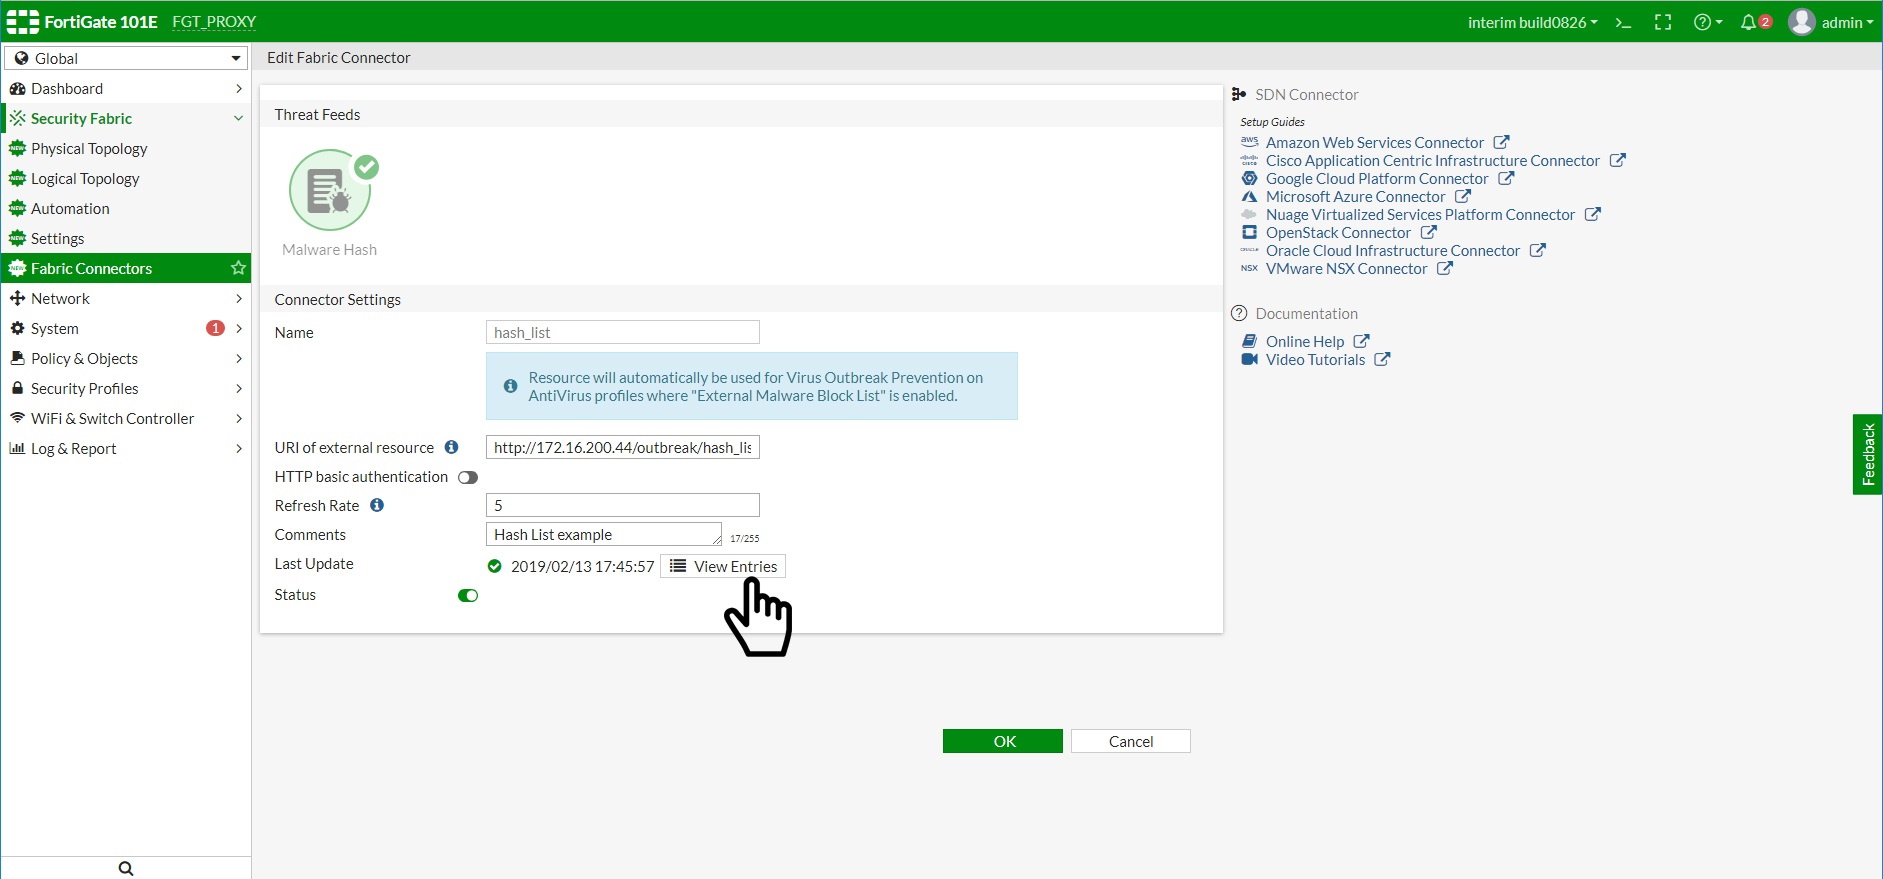The image size is (1883, 879).
Task: Expand the Security Profiles chevron
Action: point(239,388)
